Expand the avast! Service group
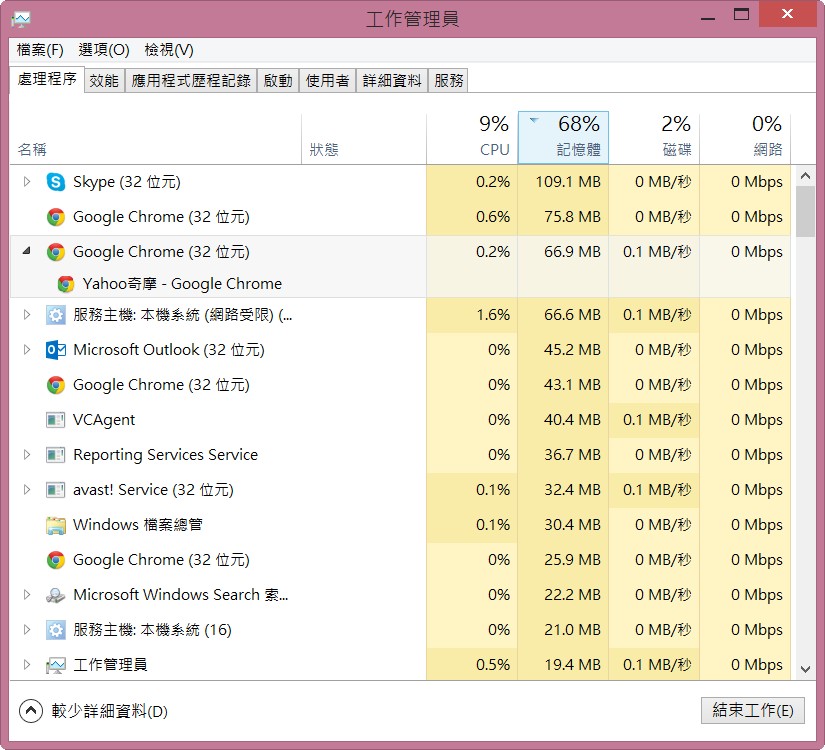The image size is (825, 750). click(27, 489)
